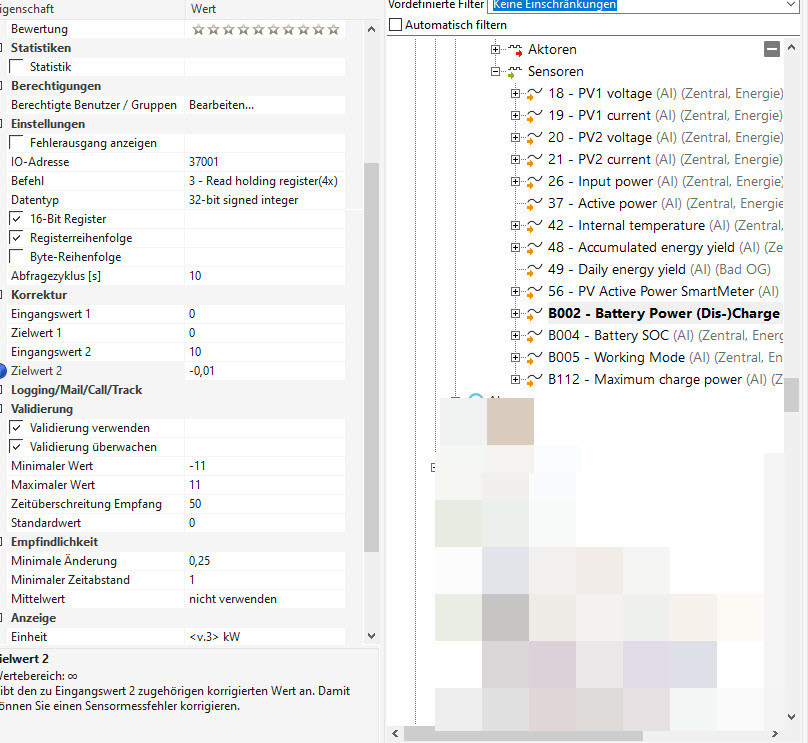Click sensor icon for B004 - Battery SOC
This screenshot has height=743, width=808.
(x=534, y=336)
